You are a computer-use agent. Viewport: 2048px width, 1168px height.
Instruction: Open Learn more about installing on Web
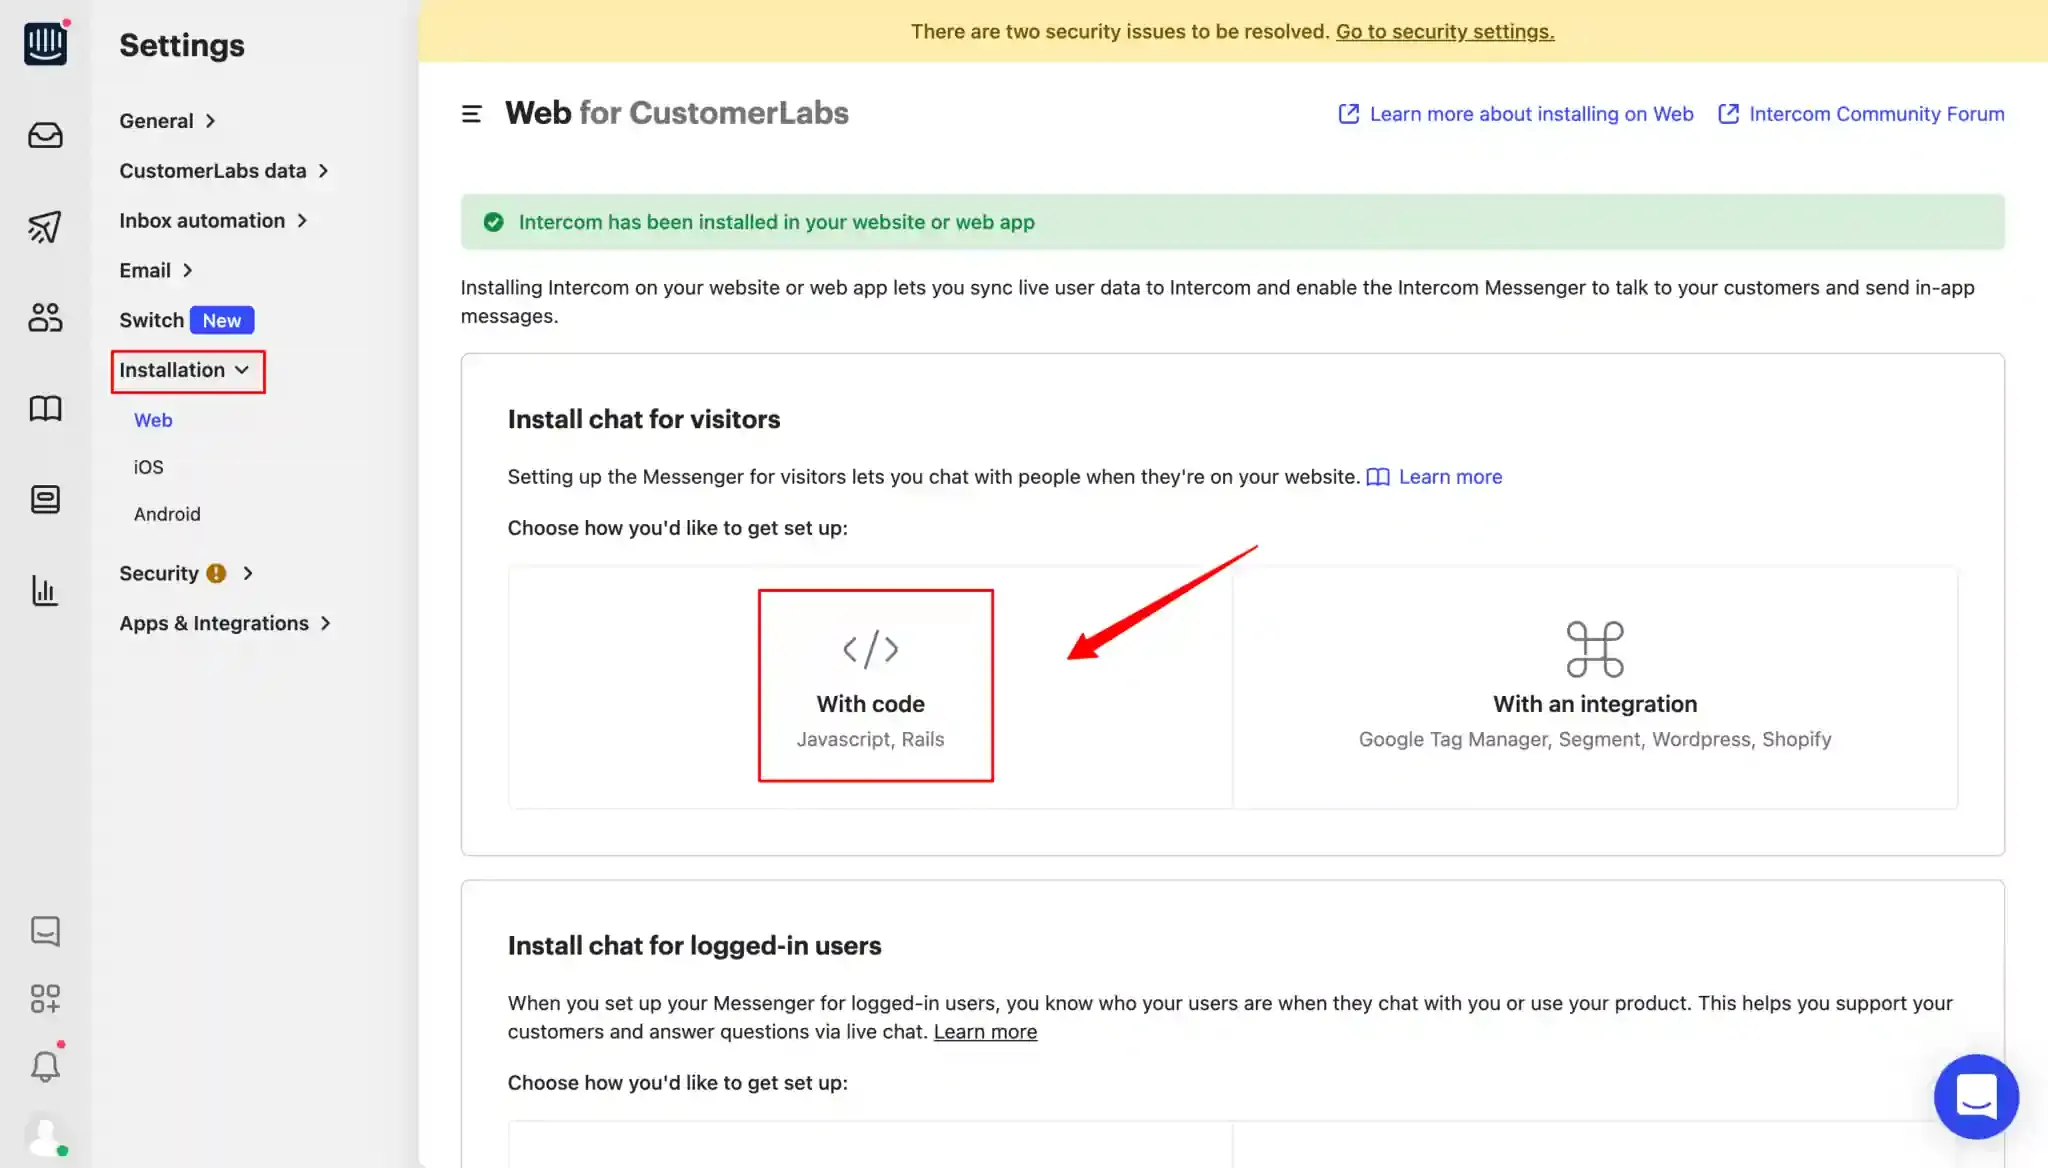[x=1531, y=114]
